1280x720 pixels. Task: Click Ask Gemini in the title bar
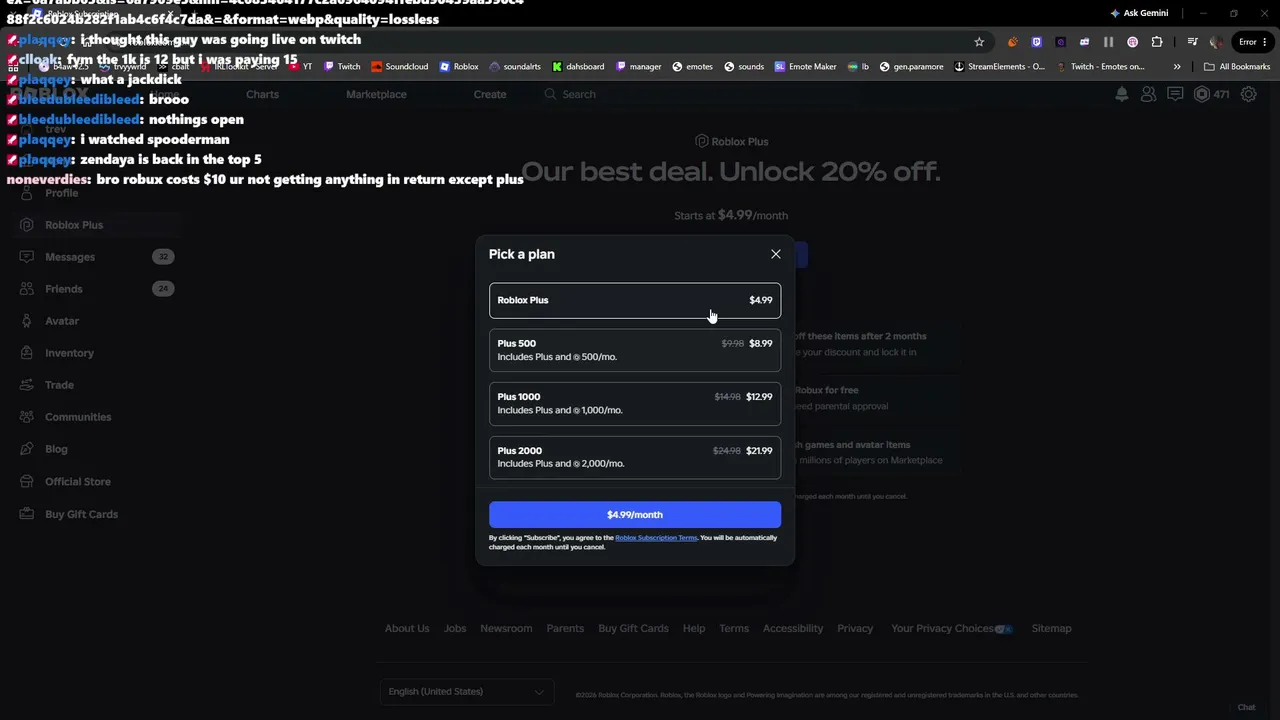pyautogui.click(x=1139, y=13)
